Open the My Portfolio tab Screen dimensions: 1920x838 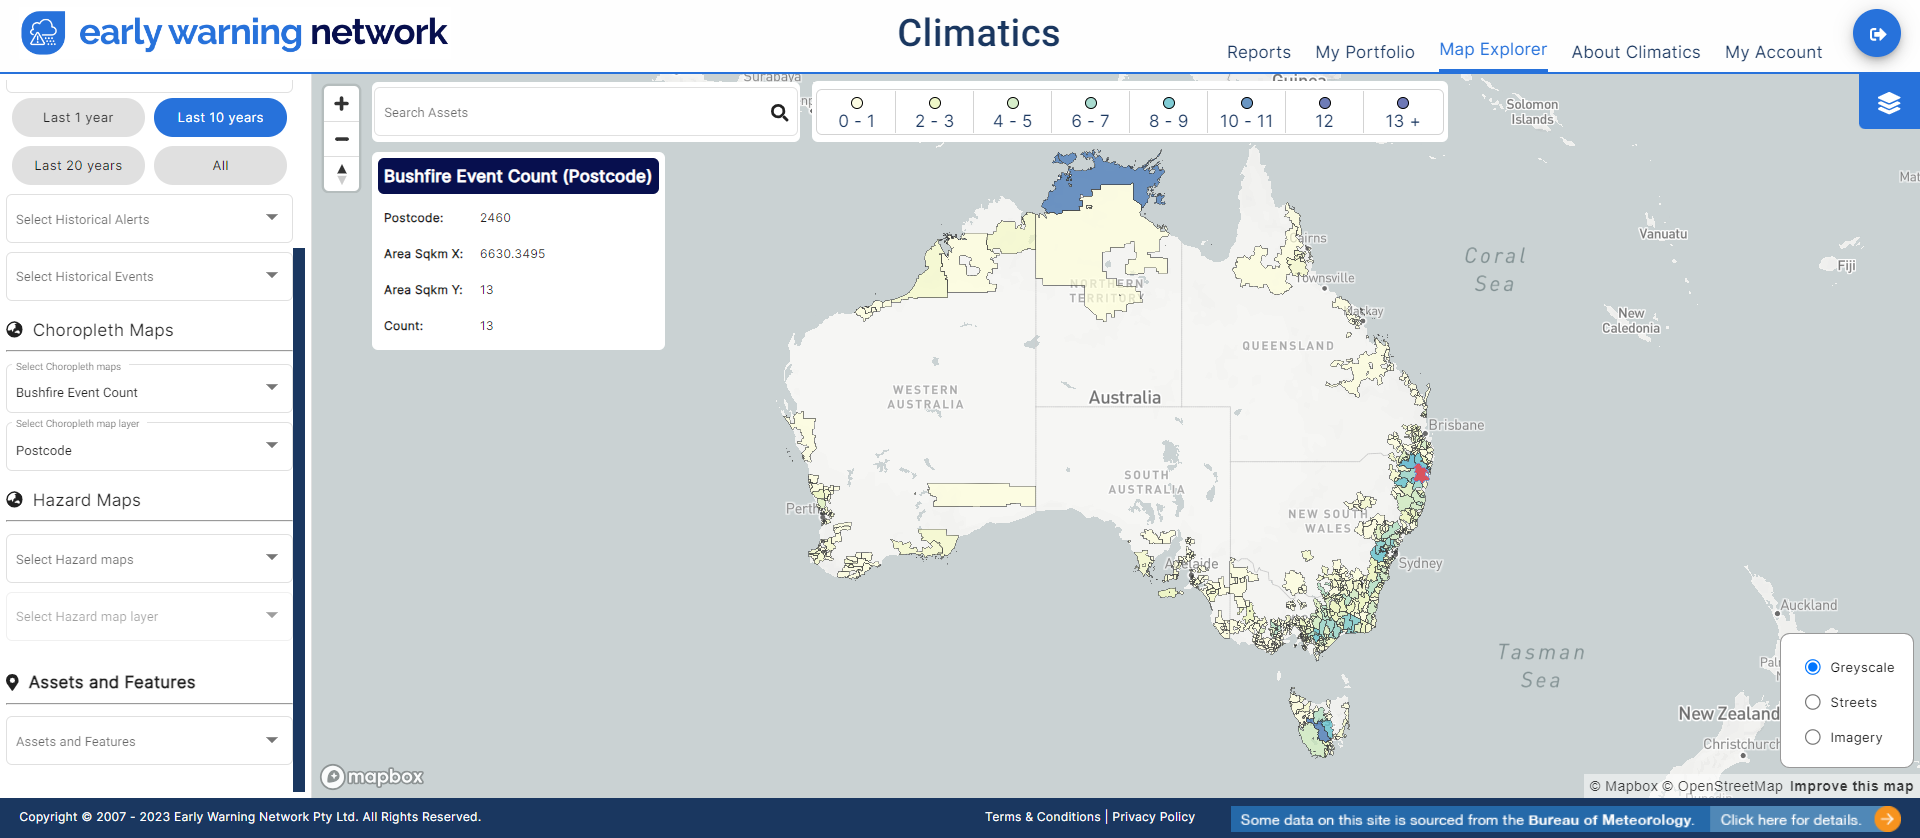[1365, 52]
